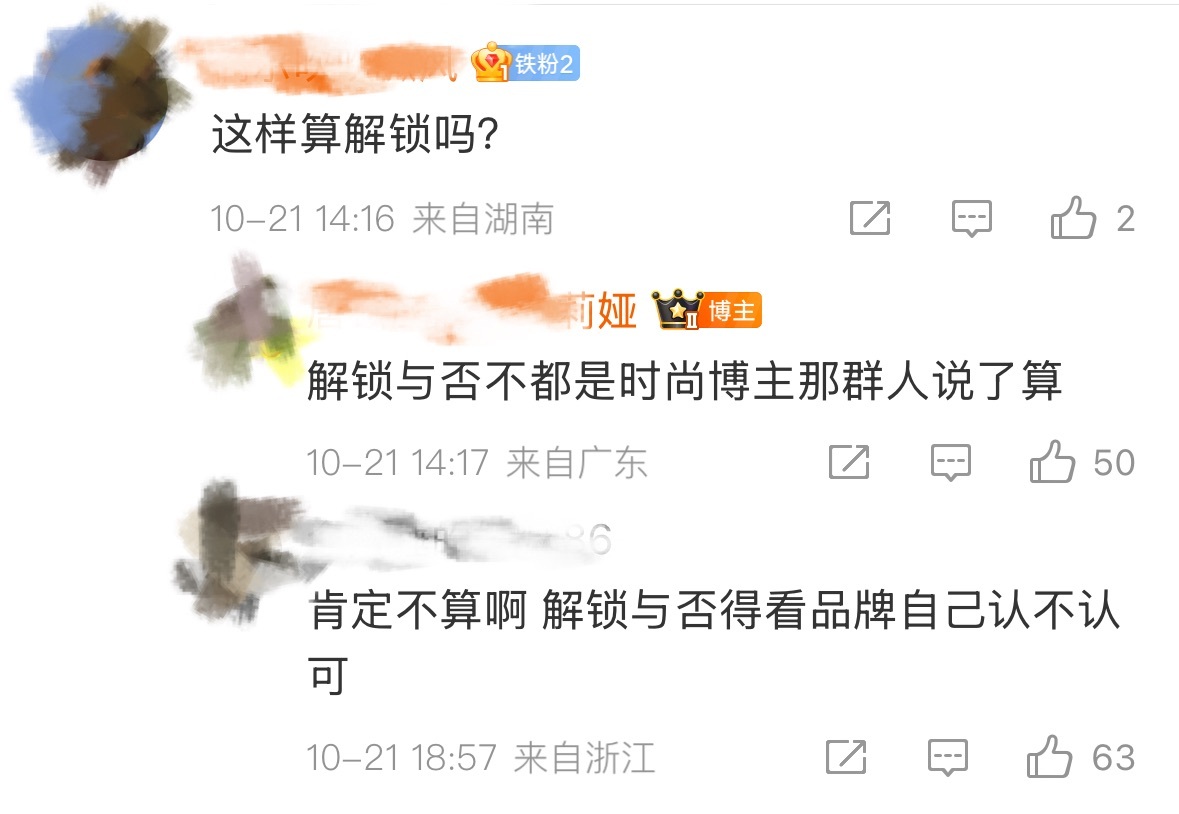Like the comment from 浙江
This screenshot has width=1179, height=814.
coord(1049,756)
